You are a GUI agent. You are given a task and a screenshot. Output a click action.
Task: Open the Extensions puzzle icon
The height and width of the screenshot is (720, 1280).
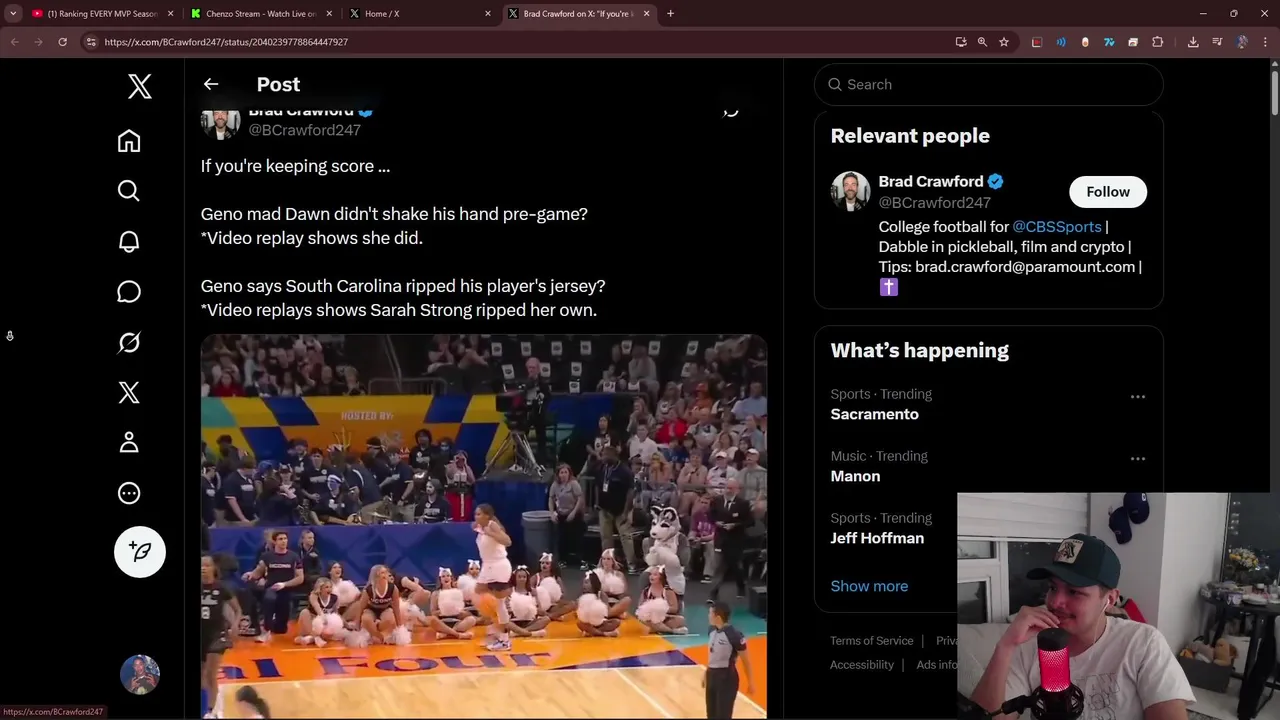(1158, 42)
